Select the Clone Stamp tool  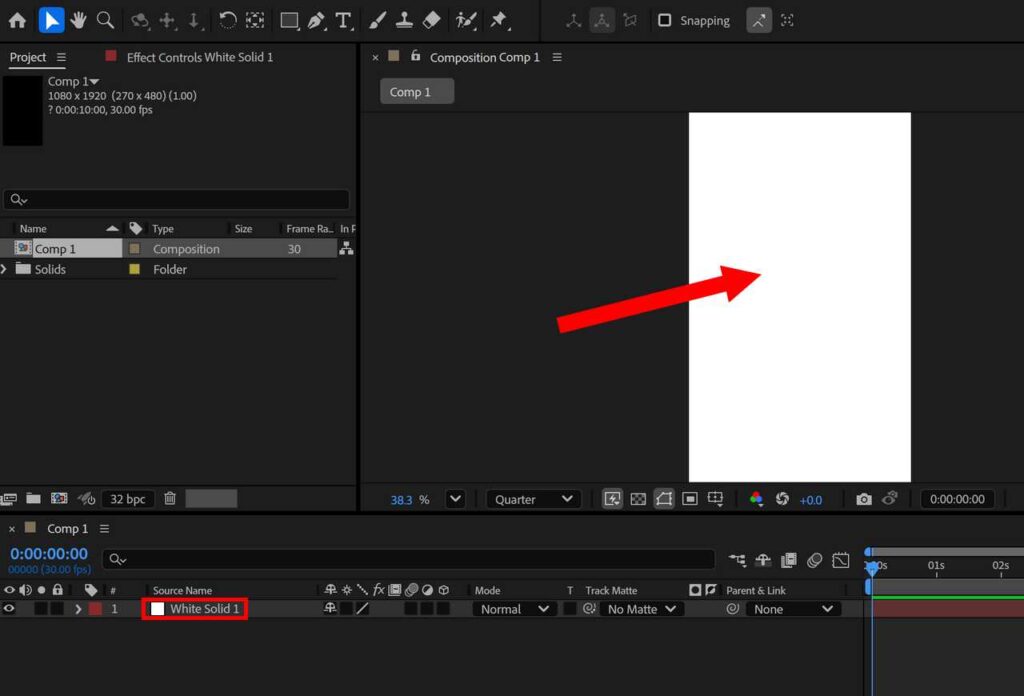(404, 20)
